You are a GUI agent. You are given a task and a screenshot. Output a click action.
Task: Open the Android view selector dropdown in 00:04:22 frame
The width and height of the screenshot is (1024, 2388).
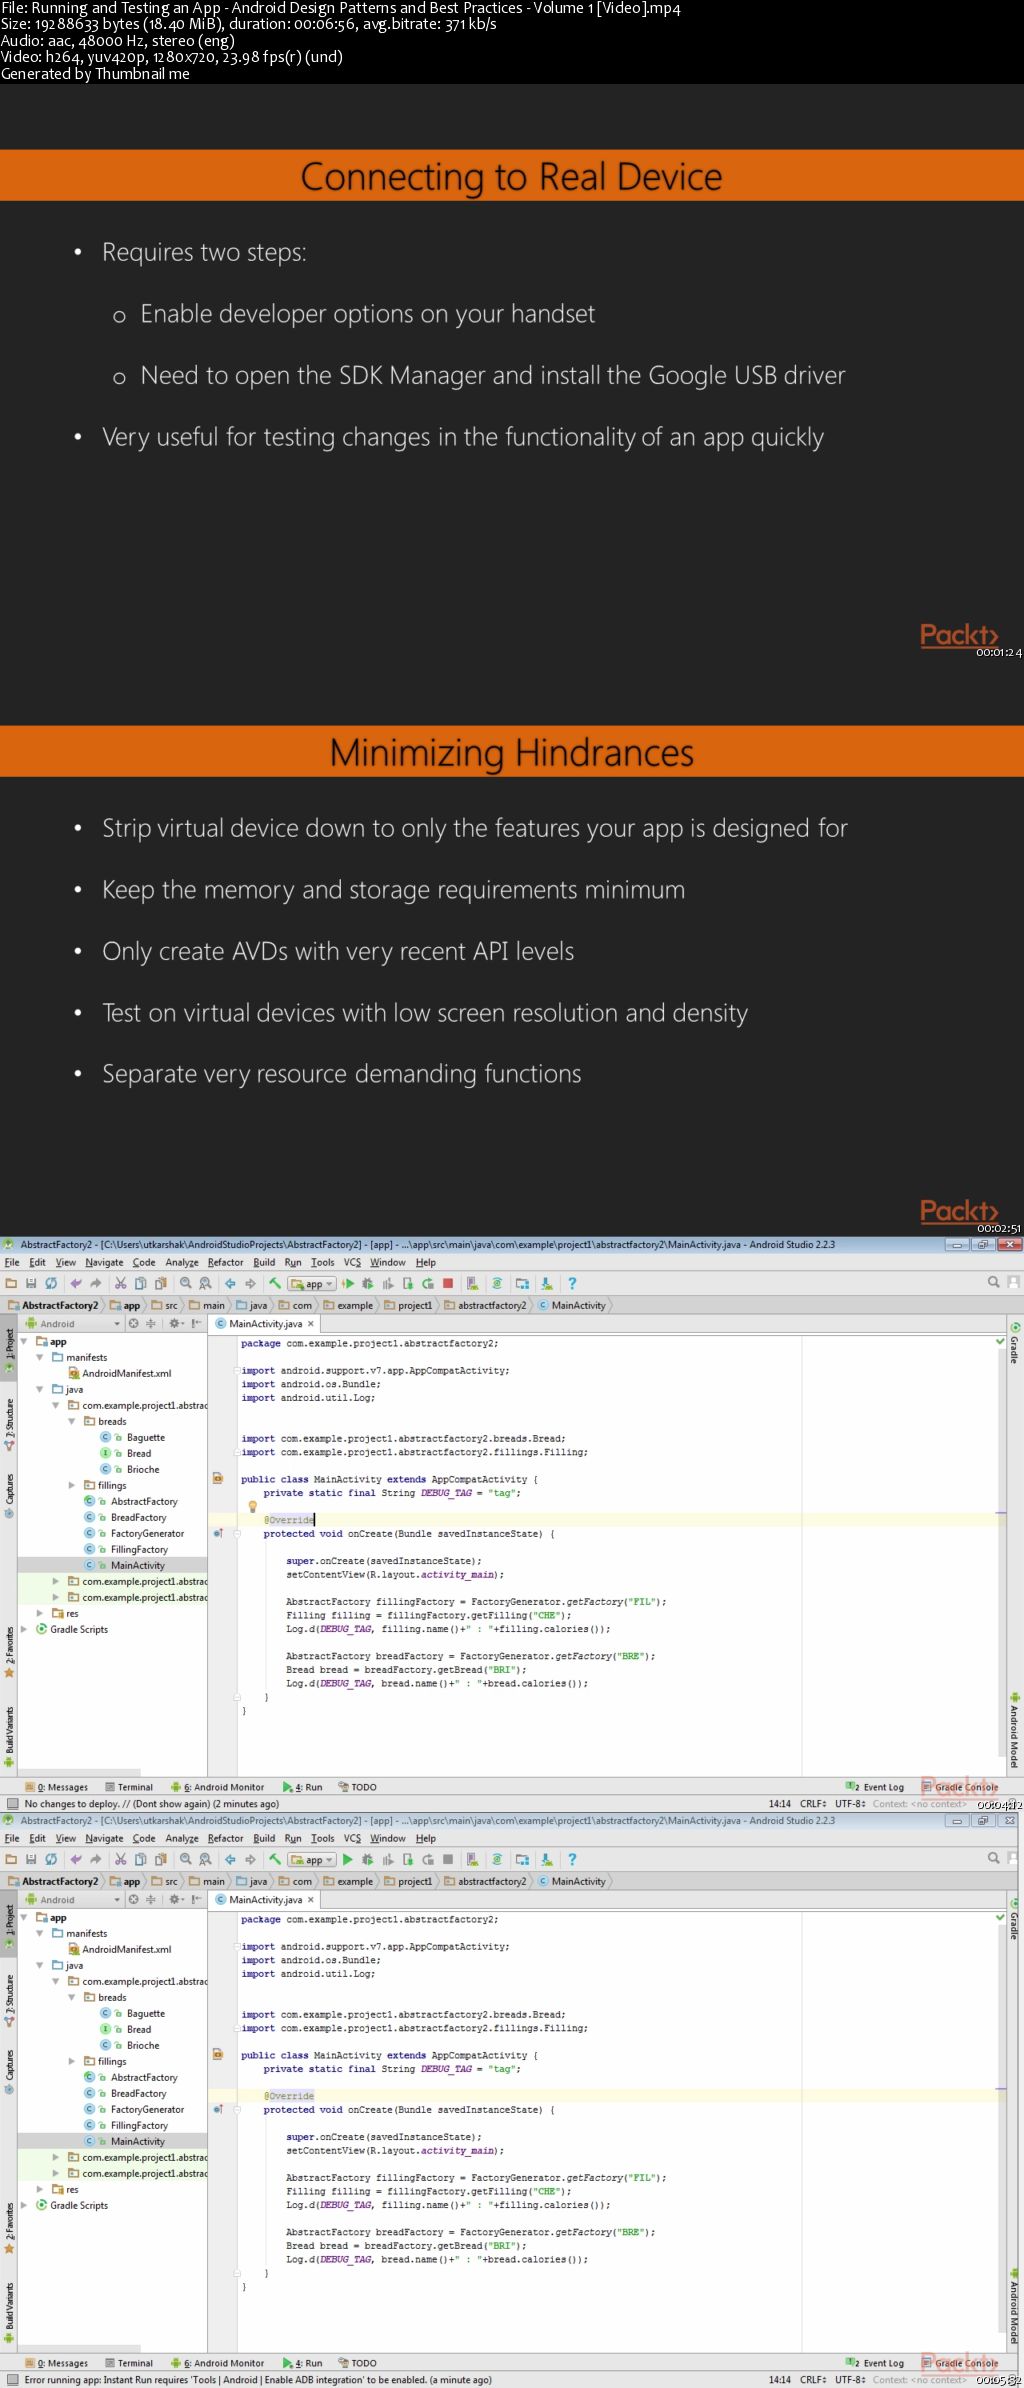(72, 1323)
